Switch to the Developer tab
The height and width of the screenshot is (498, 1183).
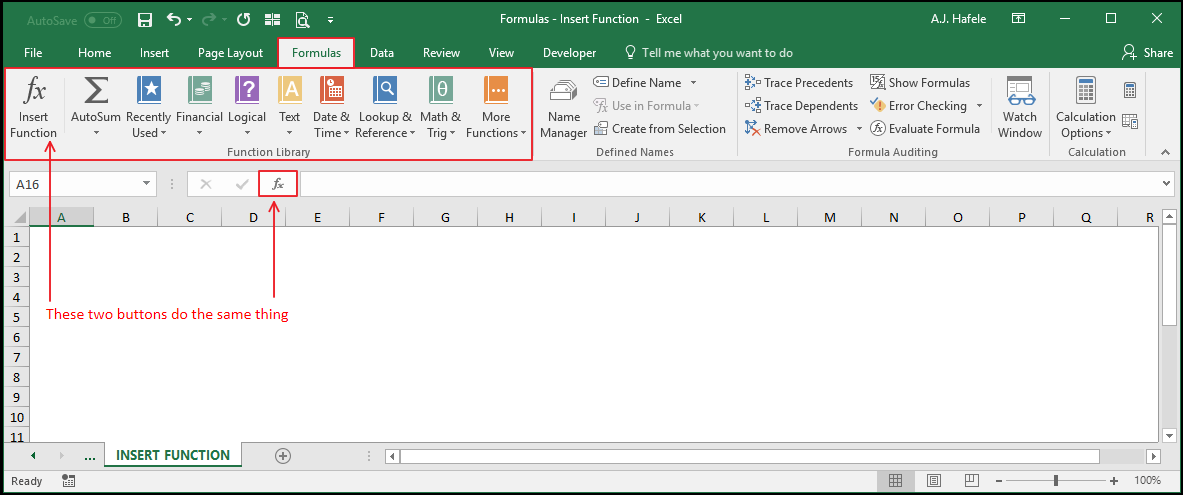click(570, 53)
